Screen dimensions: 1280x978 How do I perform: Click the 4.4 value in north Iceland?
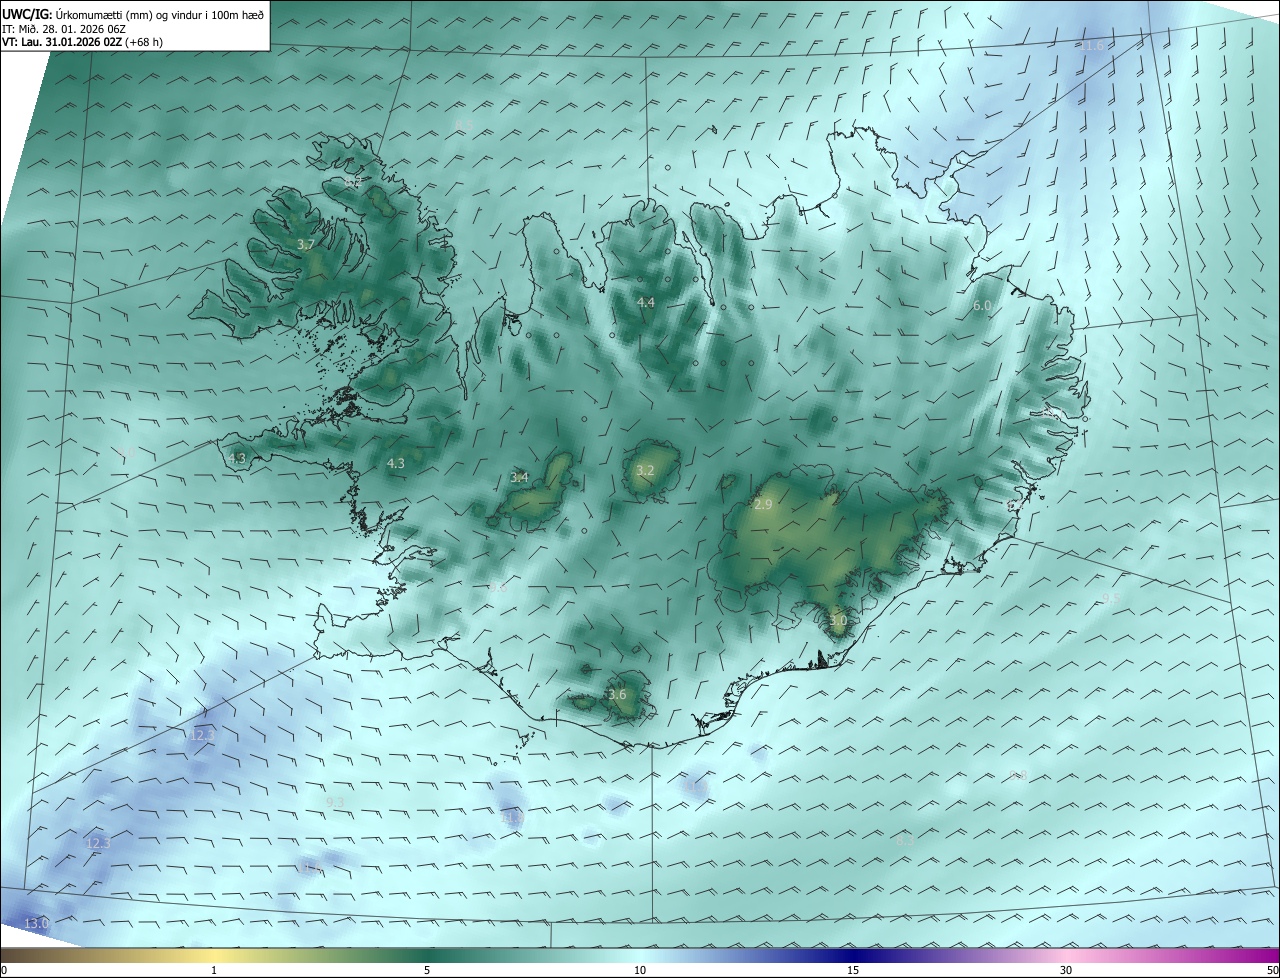pos(646,302)
